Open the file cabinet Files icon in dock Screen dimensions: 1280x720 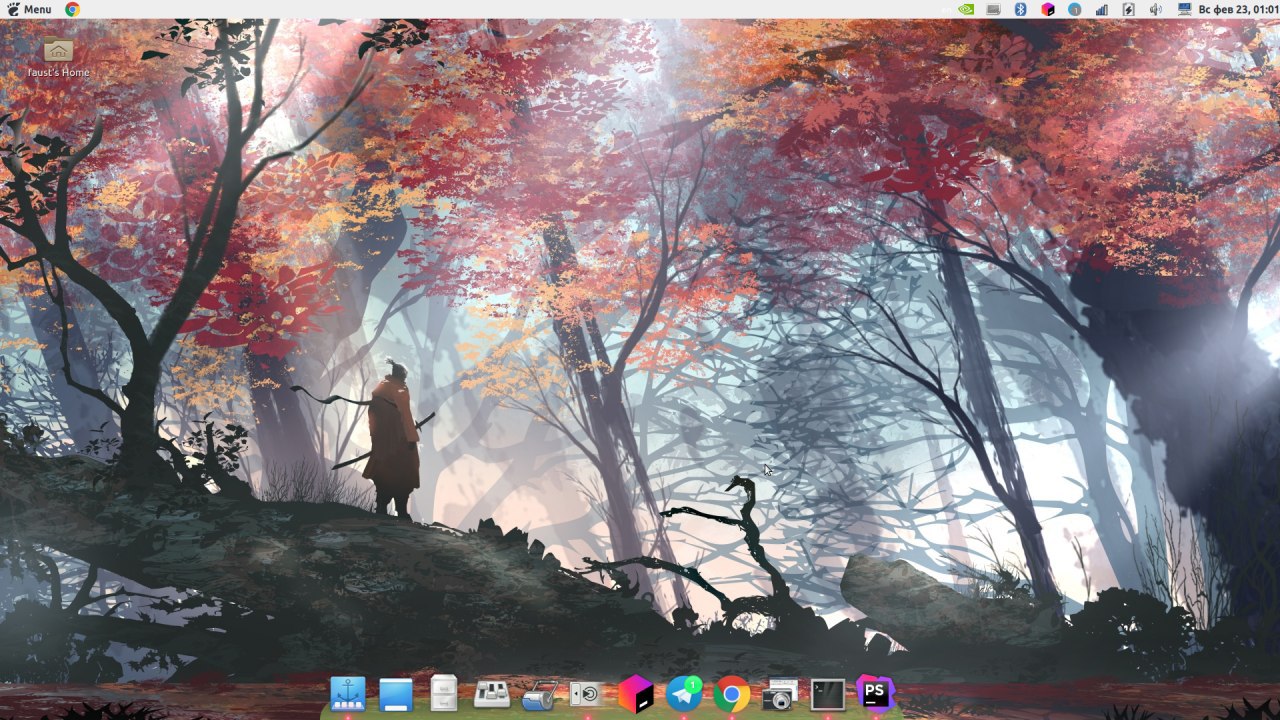pos(444,693)
